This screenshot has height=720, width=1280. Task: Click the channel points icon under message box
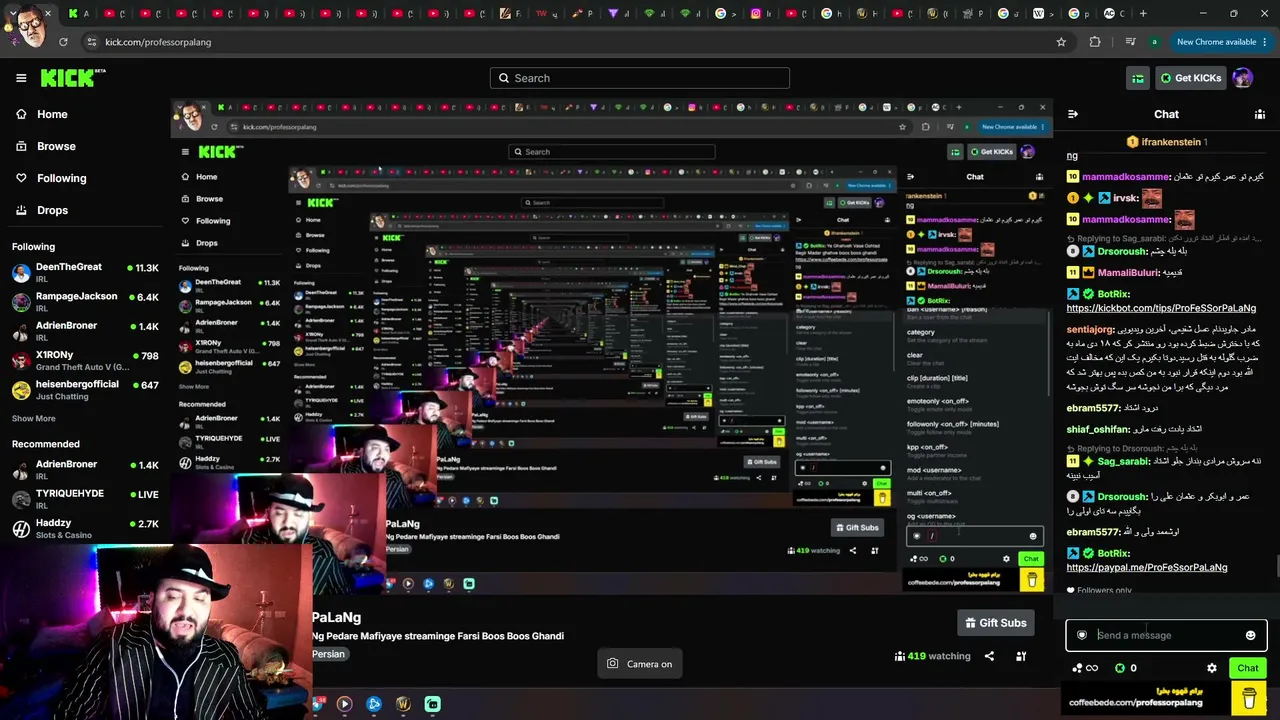pyautogui.click(x=1078, y=668)
